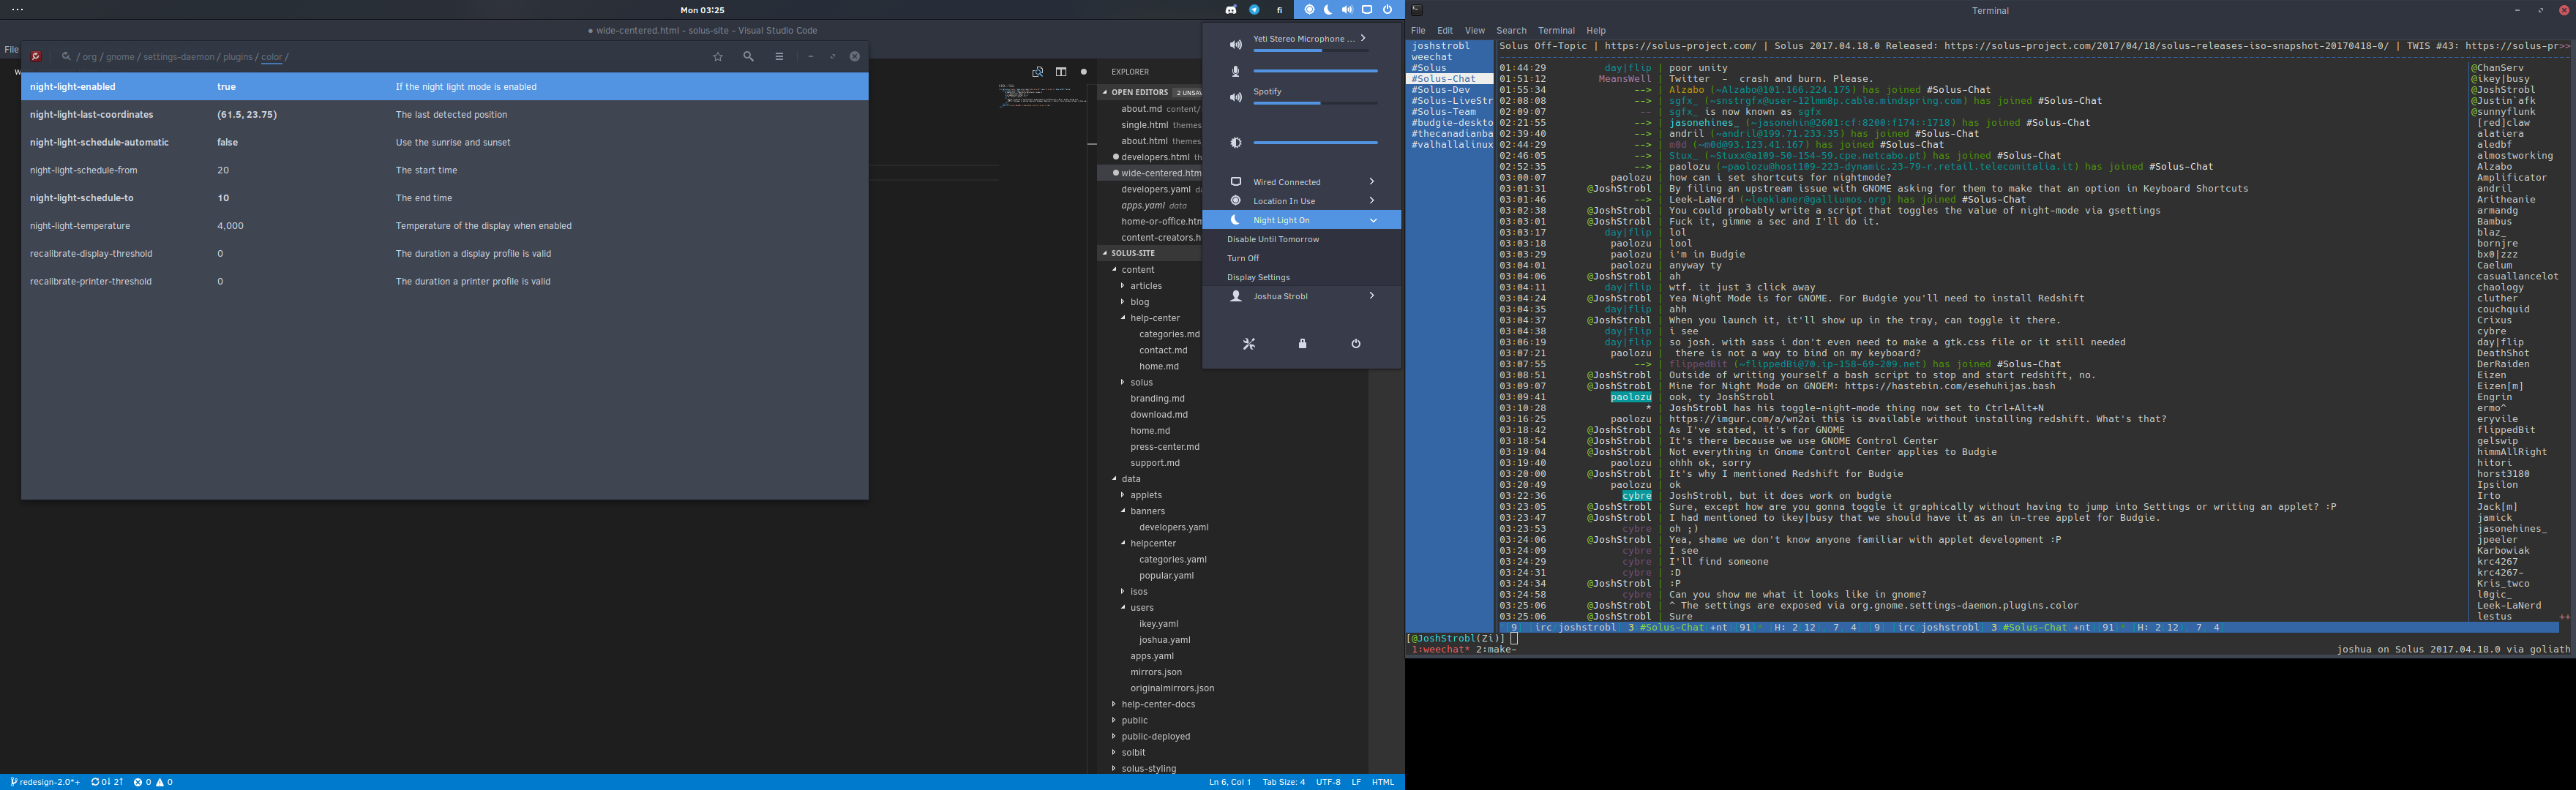Image resolution: width=2576 pixels, height=790 pixels.
Task: Open Terminal's Search menu
Action: (1511, 31)
